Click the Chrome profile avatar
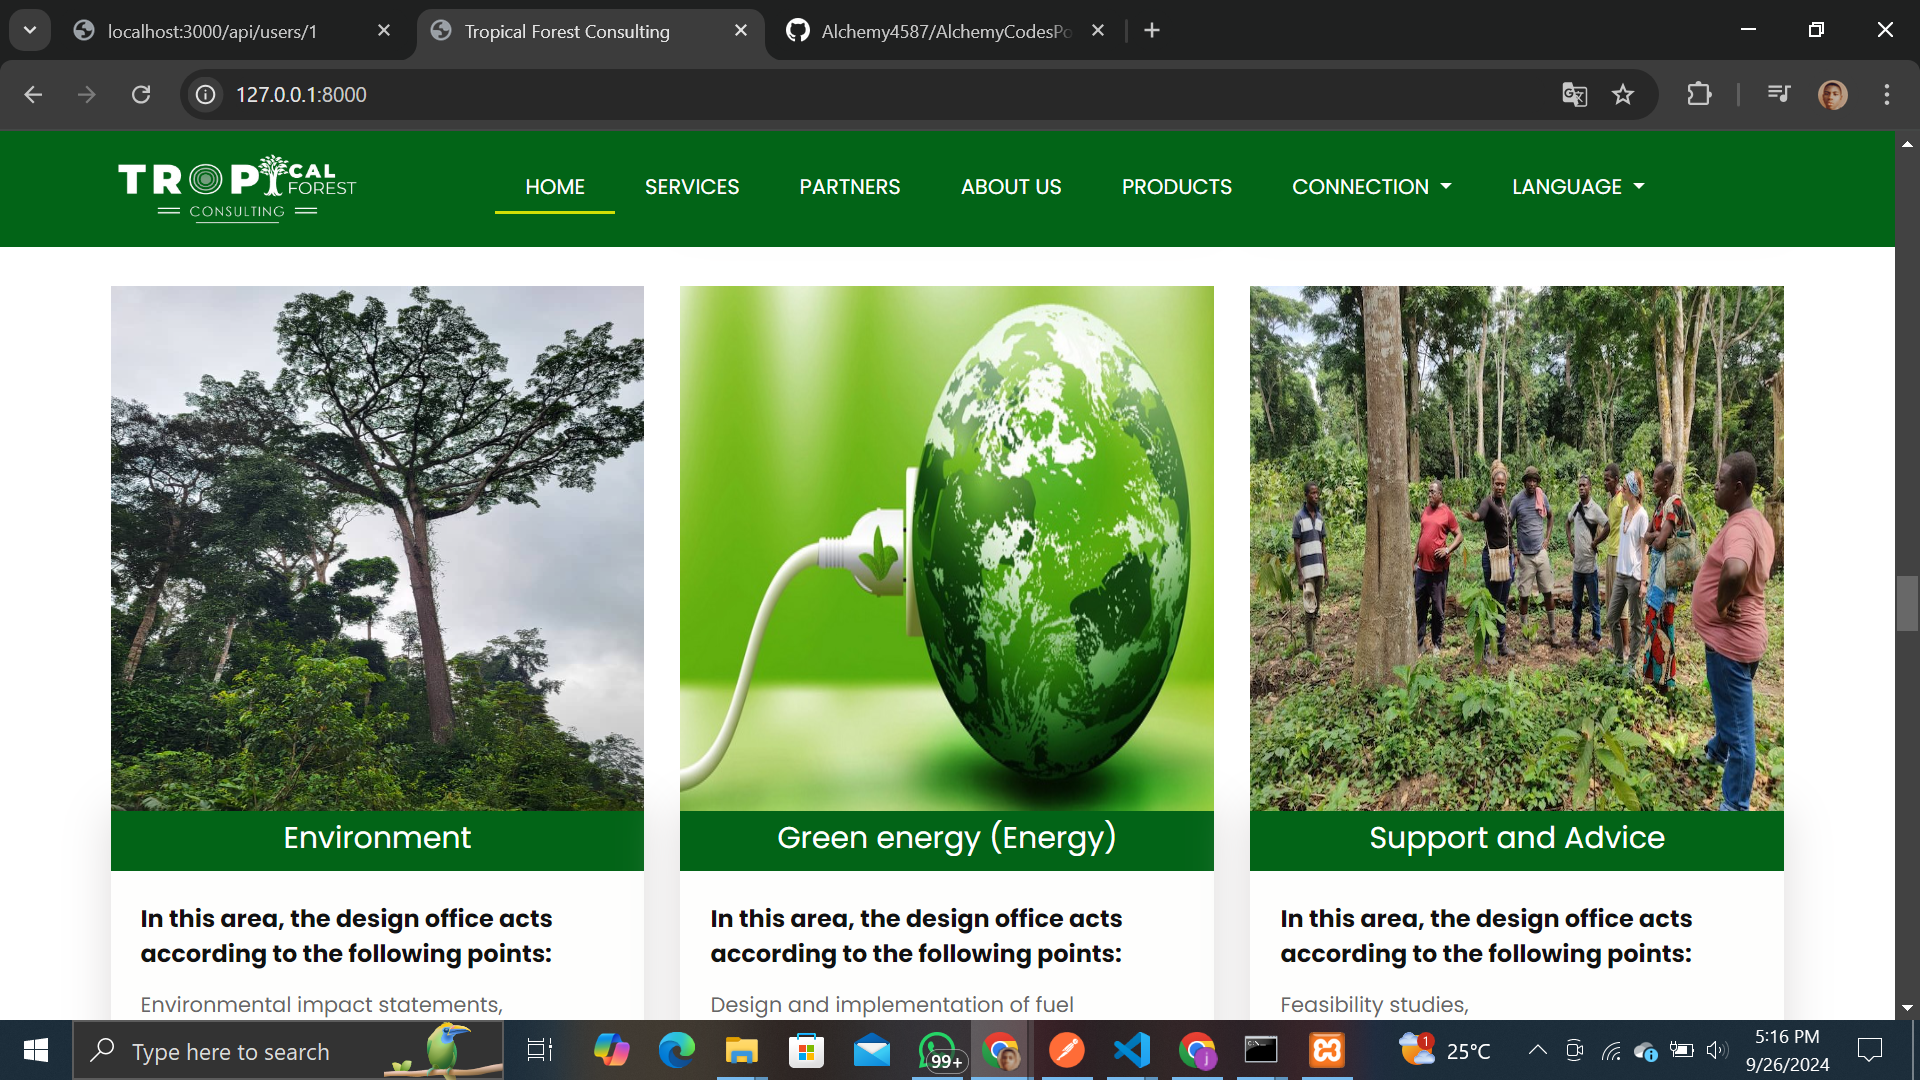 click(1832, 94)
